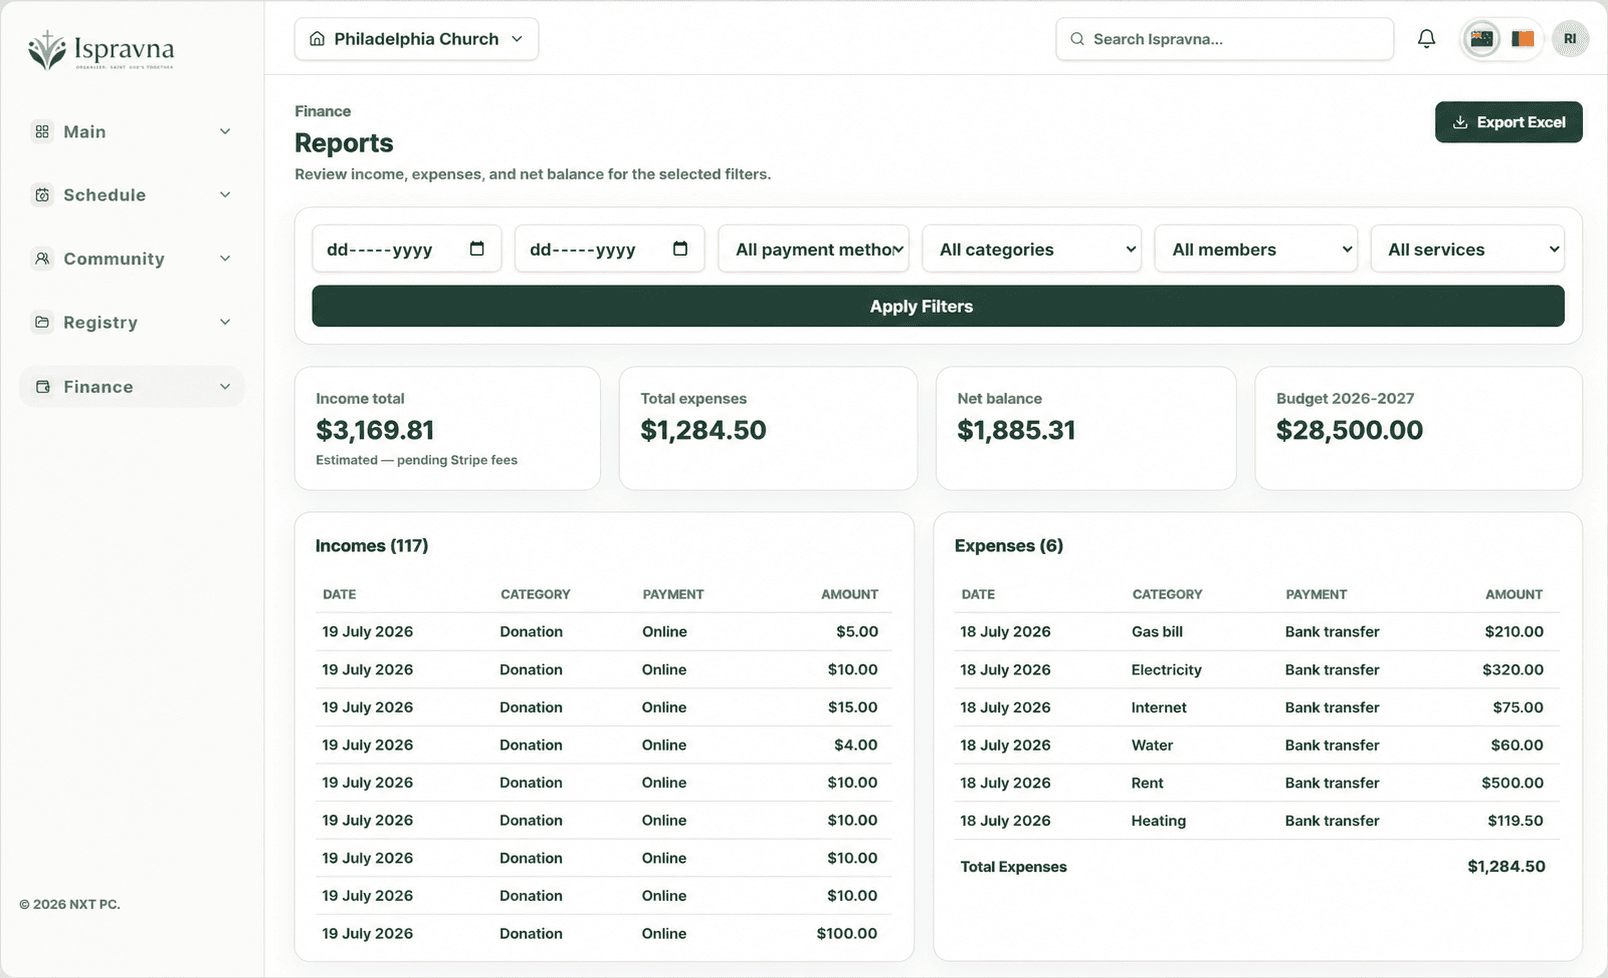Viewport: 1608px width, 978px height.
Task: Click the Schedule calendar icon in the sidebar
Action: 42,195
